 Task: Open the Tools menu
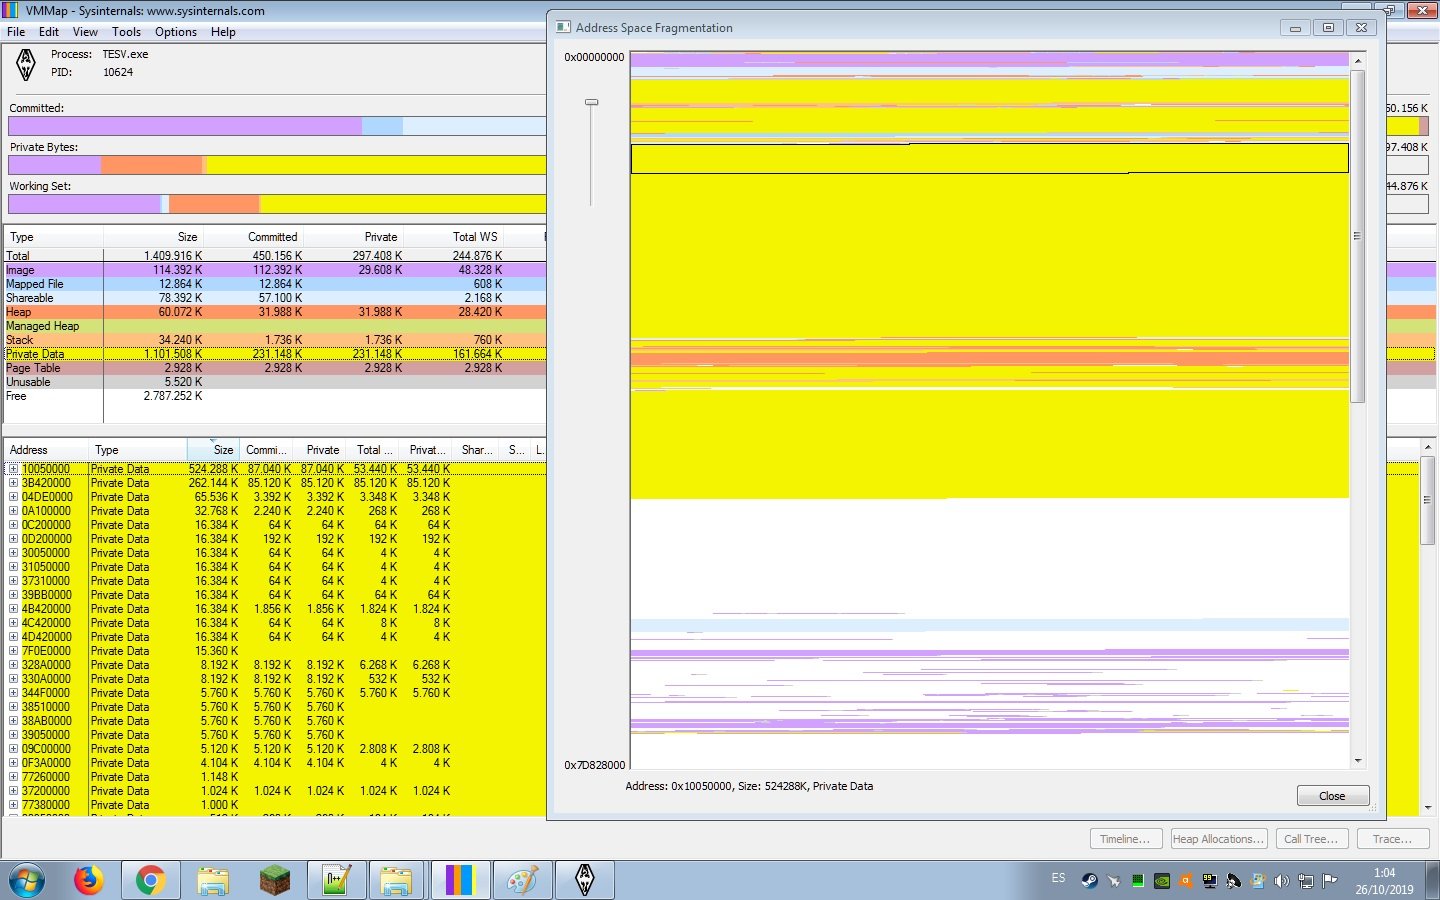[126, 32]
